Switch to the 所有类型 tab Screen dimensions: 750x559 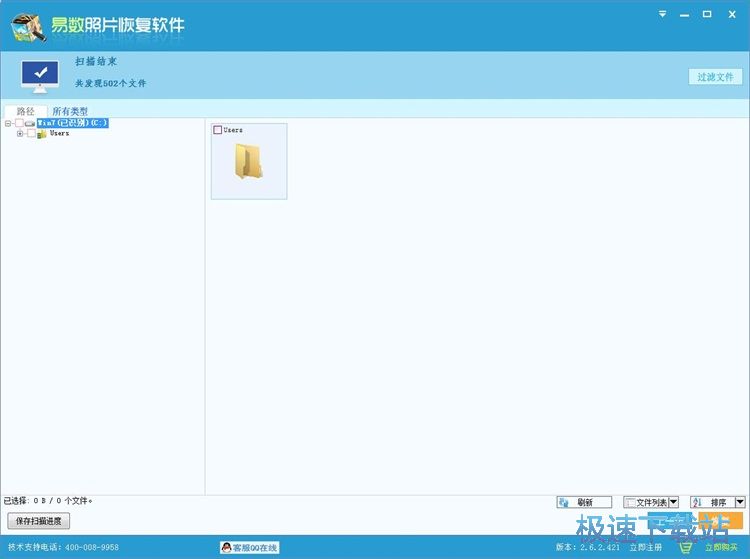click(x=70, y=111)
